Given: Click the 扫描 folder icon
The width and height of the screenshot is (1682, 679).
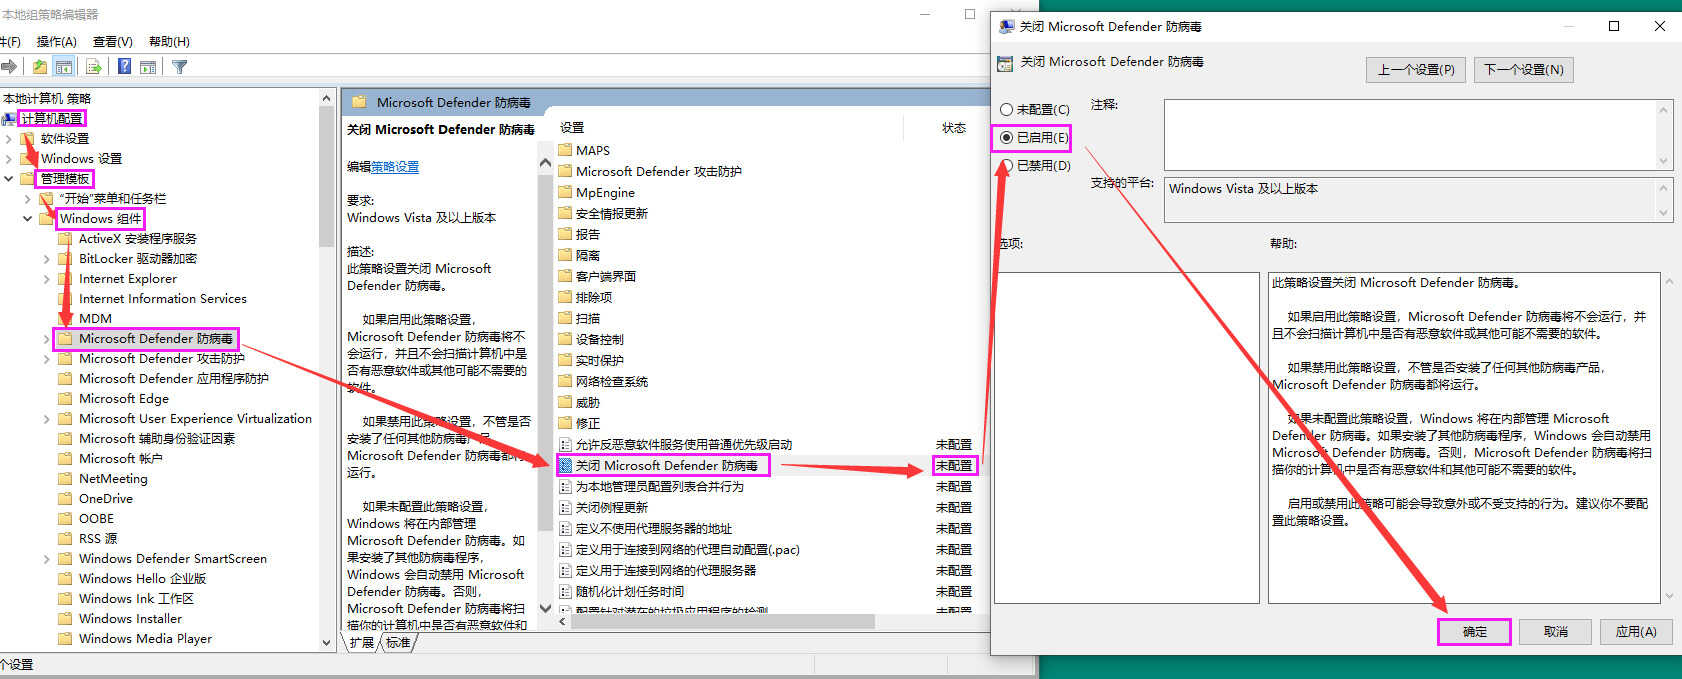Looking at the screenshot, I should click(x=566, y=318).
